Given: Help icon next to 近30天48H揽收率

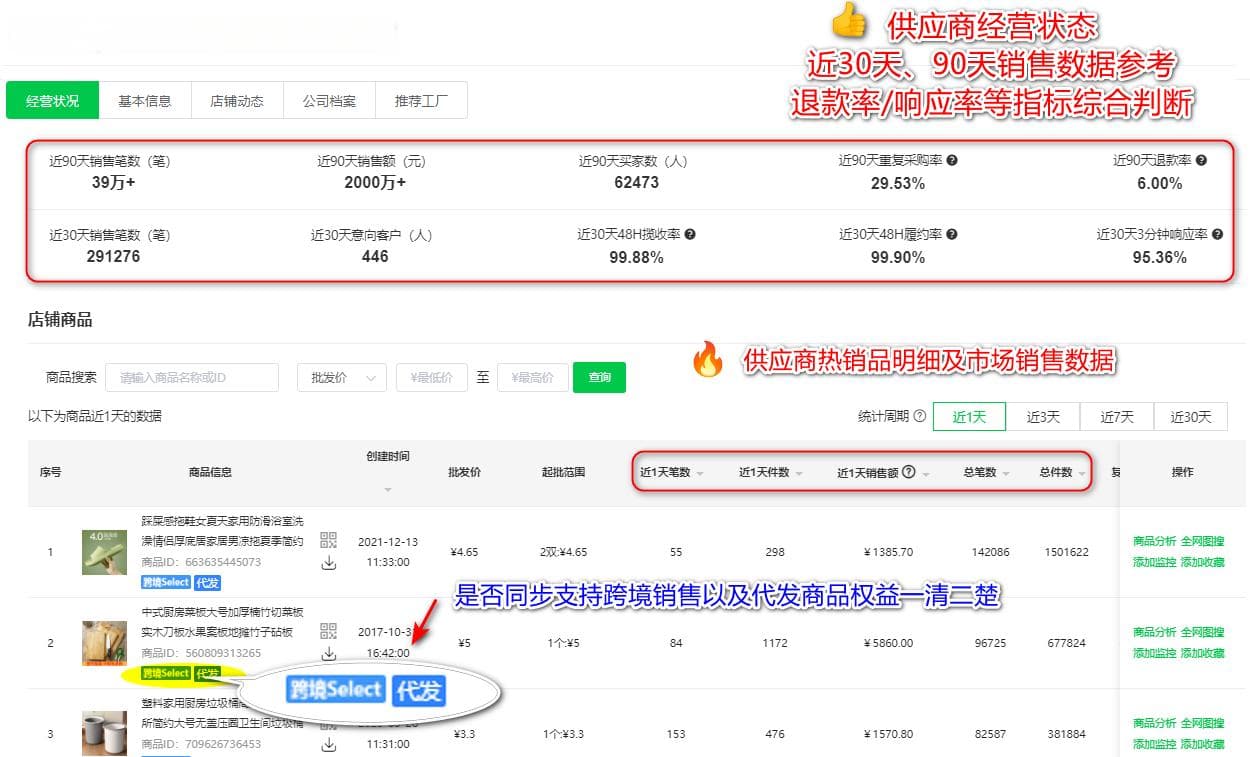Looking at the screenshot, I should [x=690, y=235].
